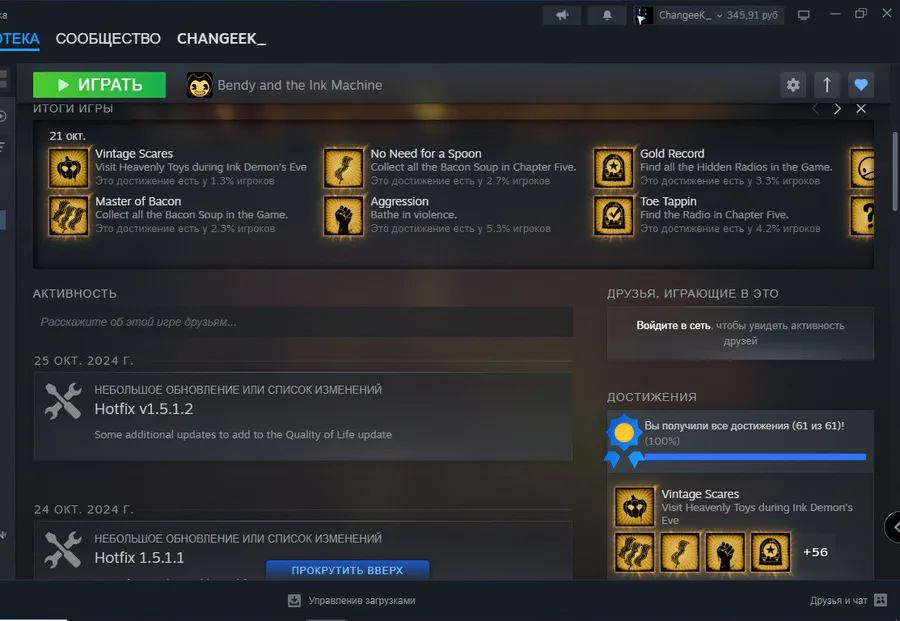Click the green ИГРАТЬ play button
900x621 pixels.
tap(99, 85)
